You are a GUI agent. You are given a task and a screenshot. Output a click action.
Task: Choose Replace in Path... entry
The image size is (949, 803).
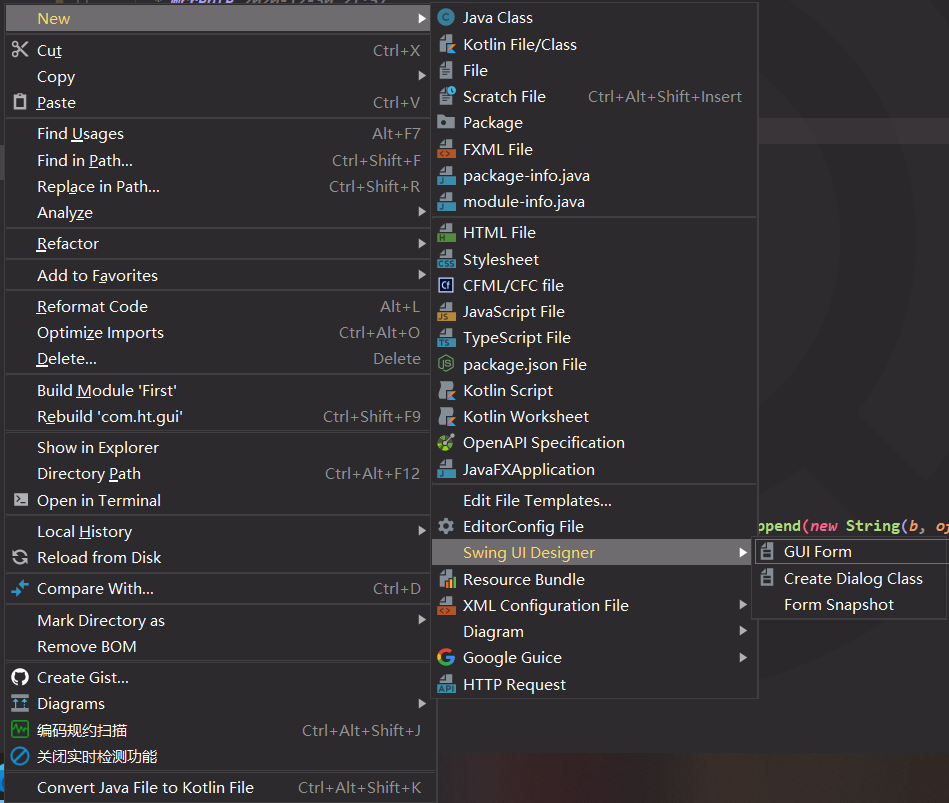[218, 186]
